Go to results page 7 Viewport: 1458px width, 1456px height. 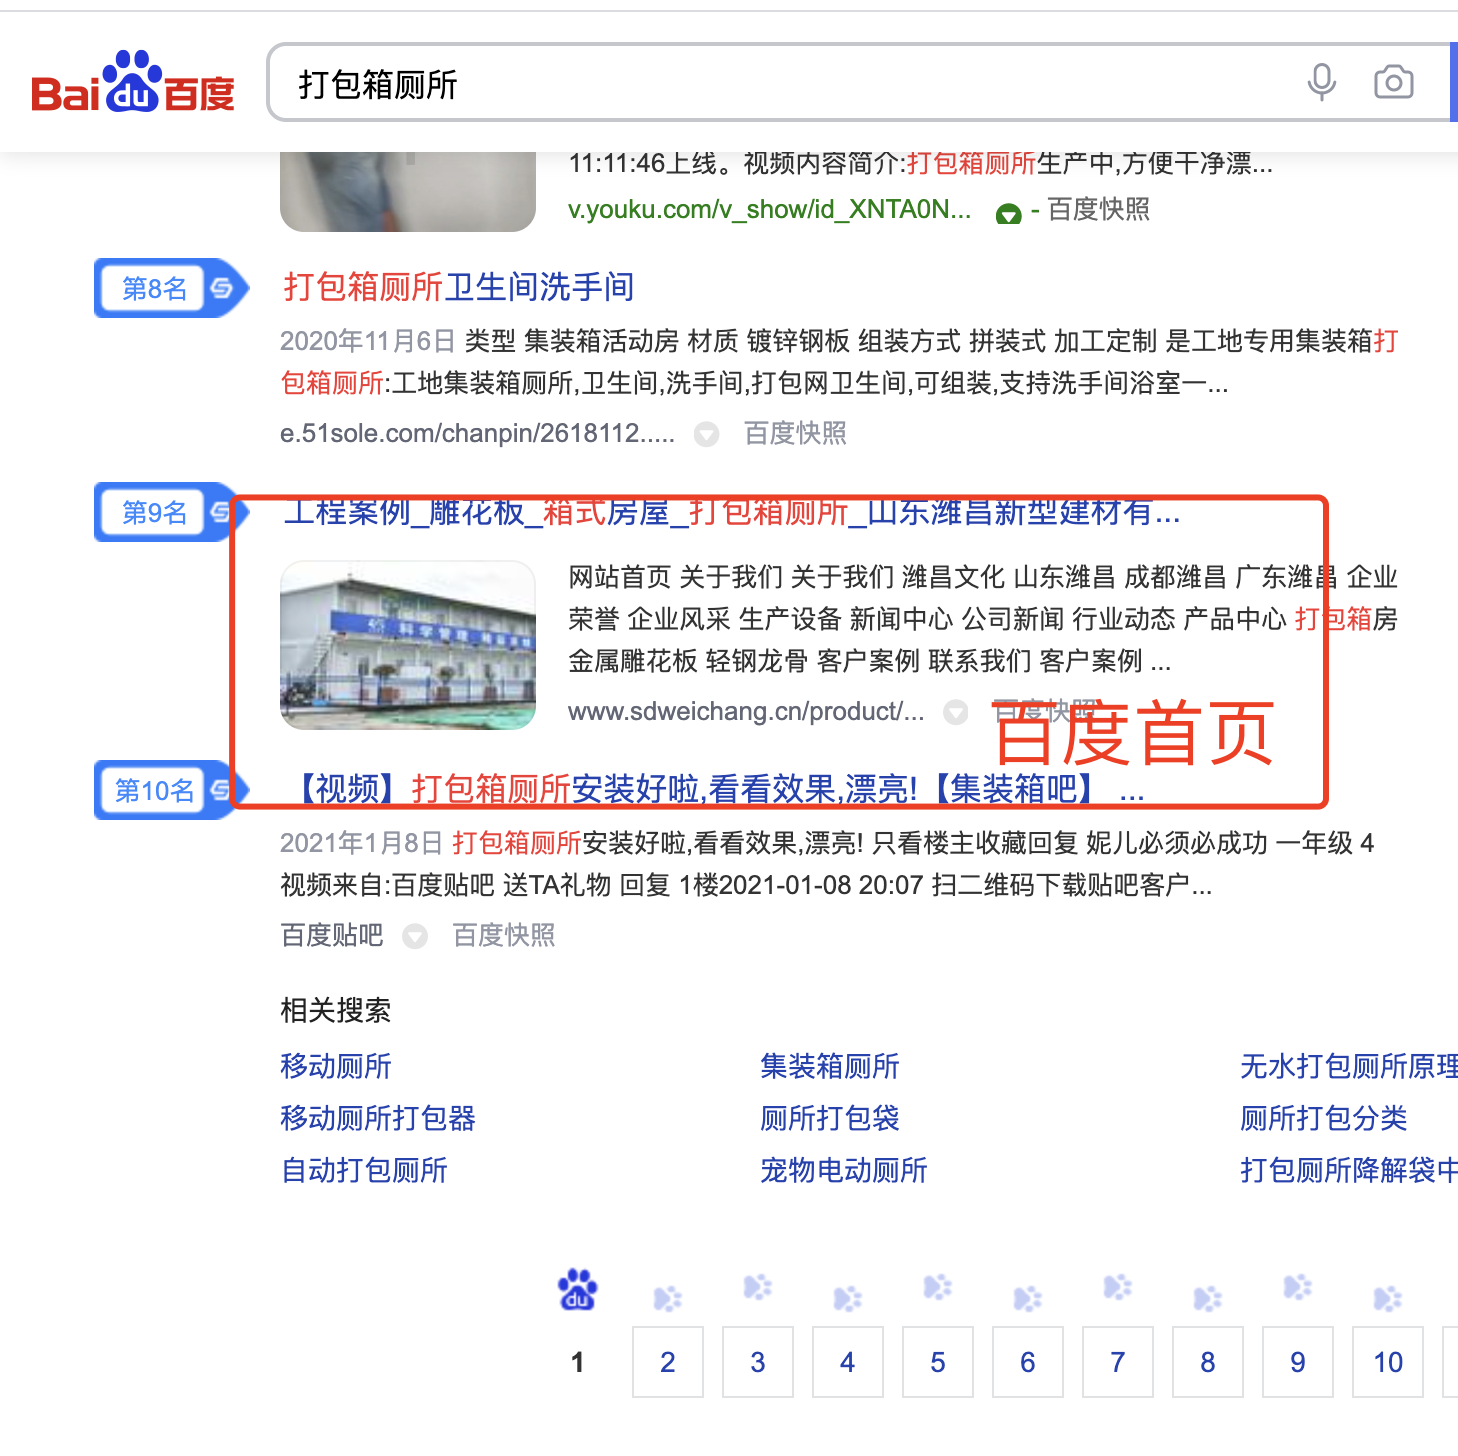1118,1362
